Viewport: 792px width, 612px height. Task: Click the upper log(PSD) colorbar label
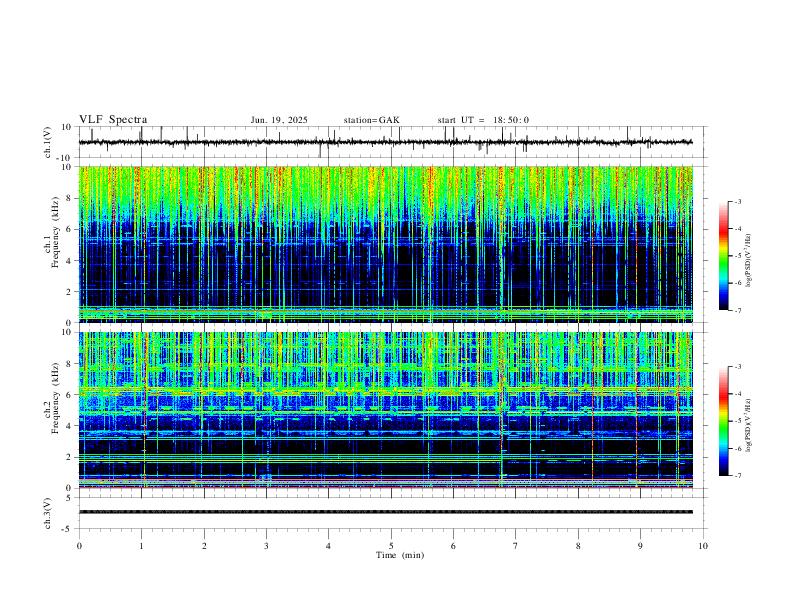748,261
